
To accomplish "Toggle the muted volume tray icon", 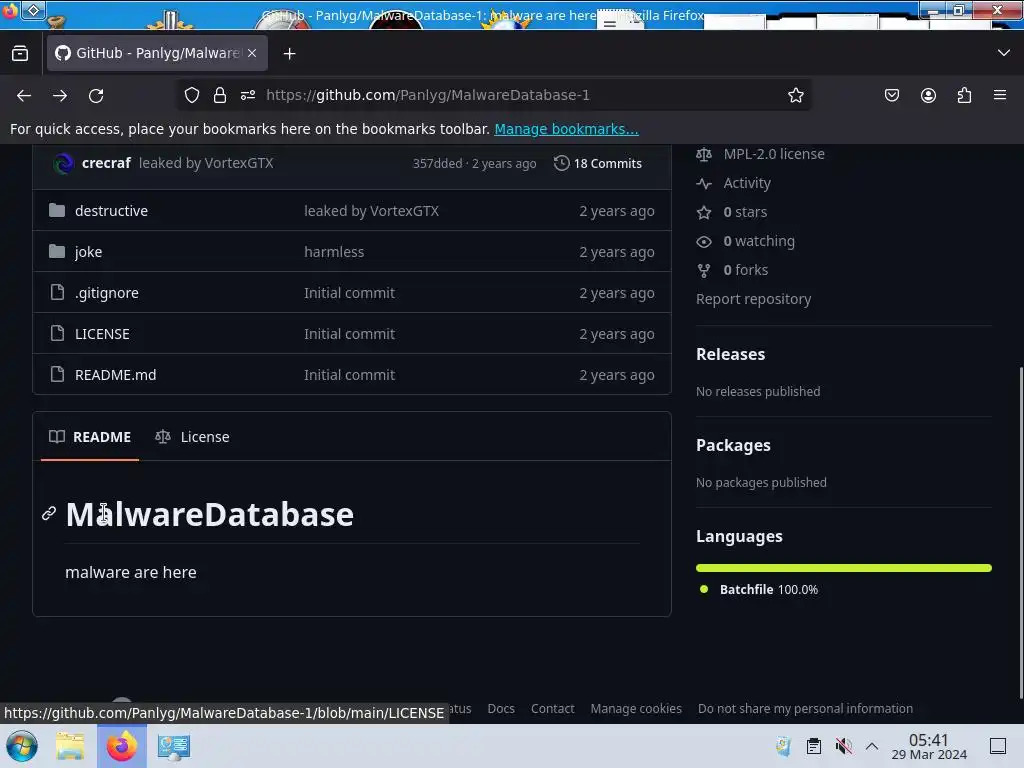I will (x=843, y=746).
